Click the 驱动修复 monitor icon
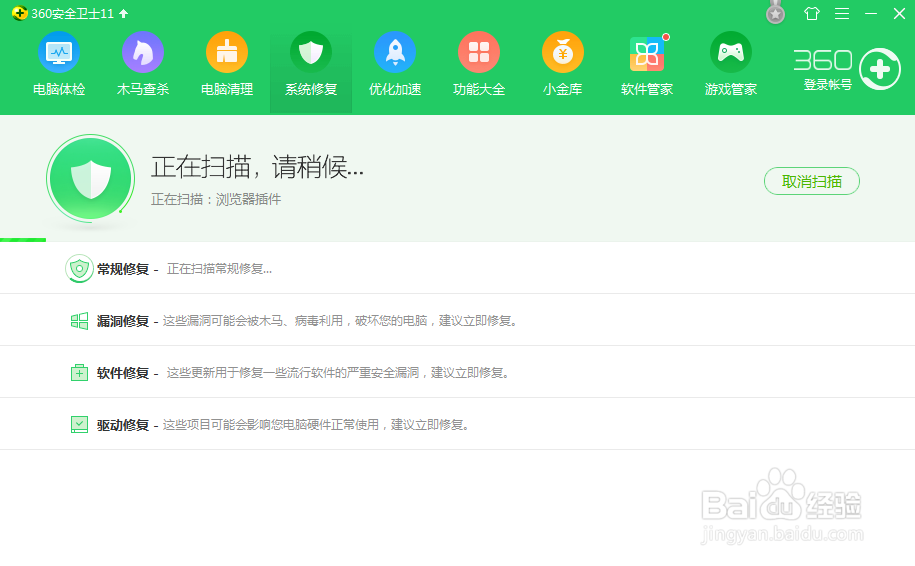 (79, 424)
